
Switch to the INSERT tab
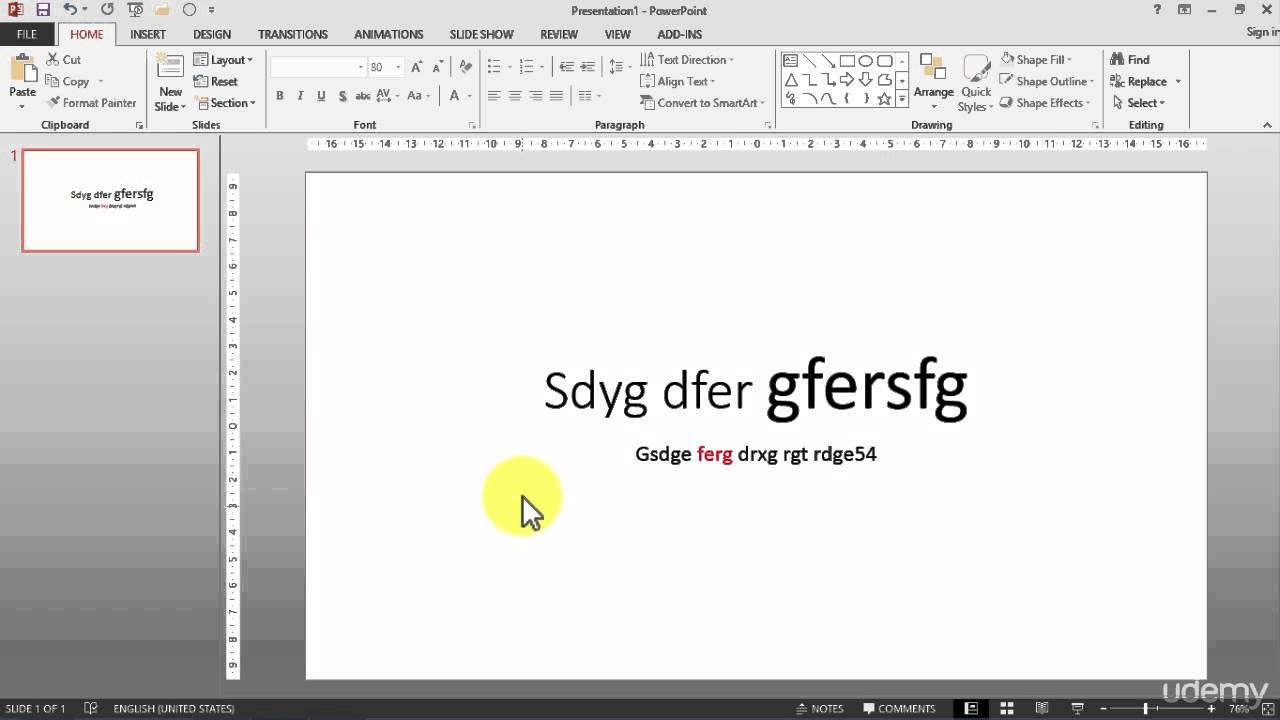coord(148,34)
